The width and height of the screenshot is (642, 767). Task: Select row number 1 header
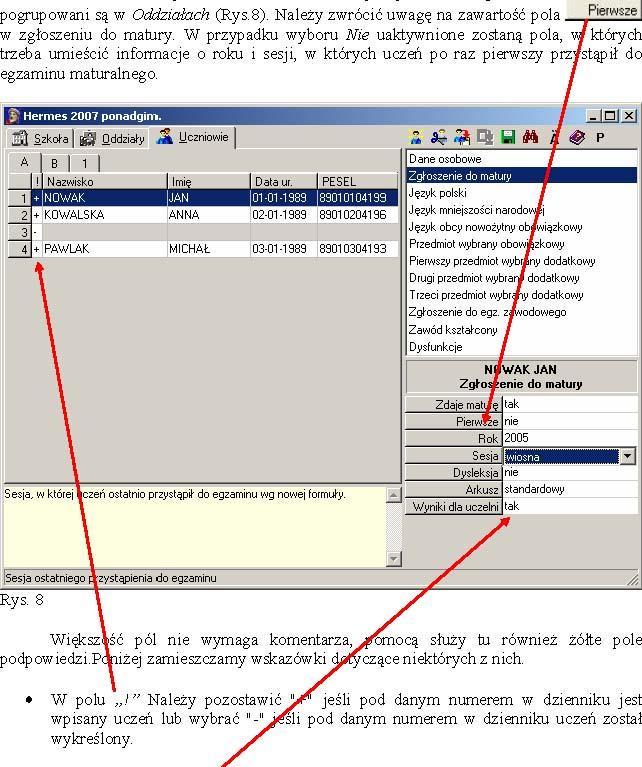coord(20,198)
